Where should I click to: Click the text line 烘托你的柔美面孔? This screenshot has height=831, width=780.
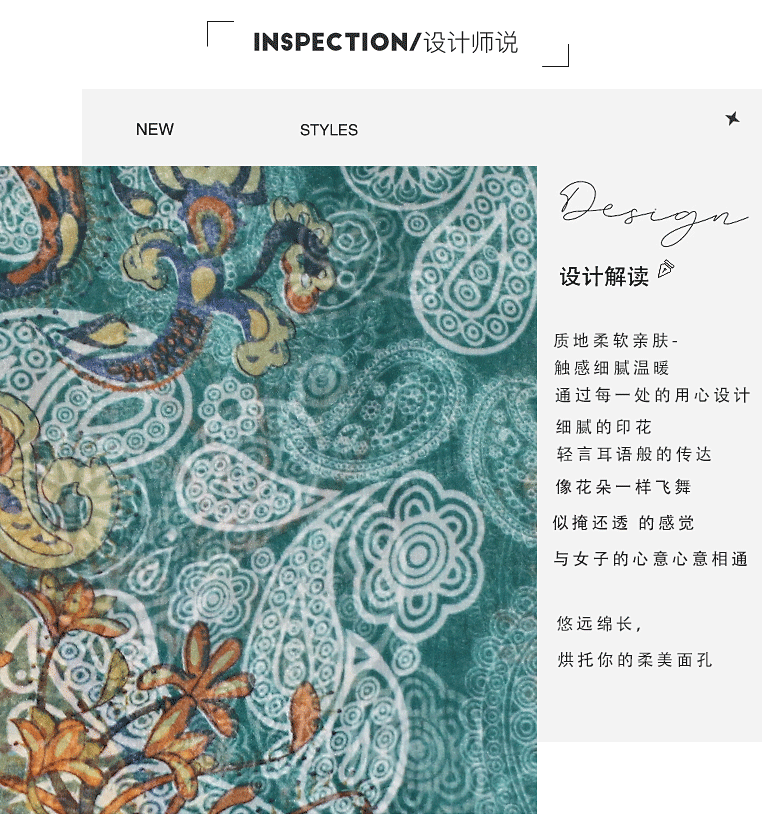click(x=634, y=660)
